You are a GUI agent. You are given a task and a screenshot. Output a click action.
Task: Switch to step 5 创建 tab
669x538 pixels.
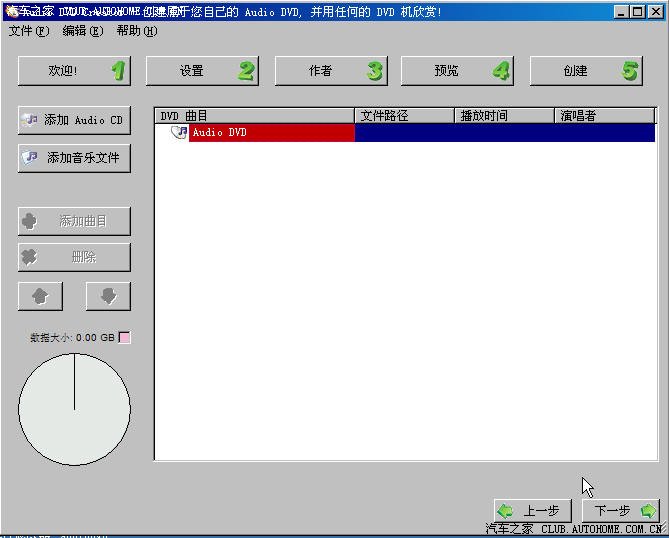click(x=585, y=71)
